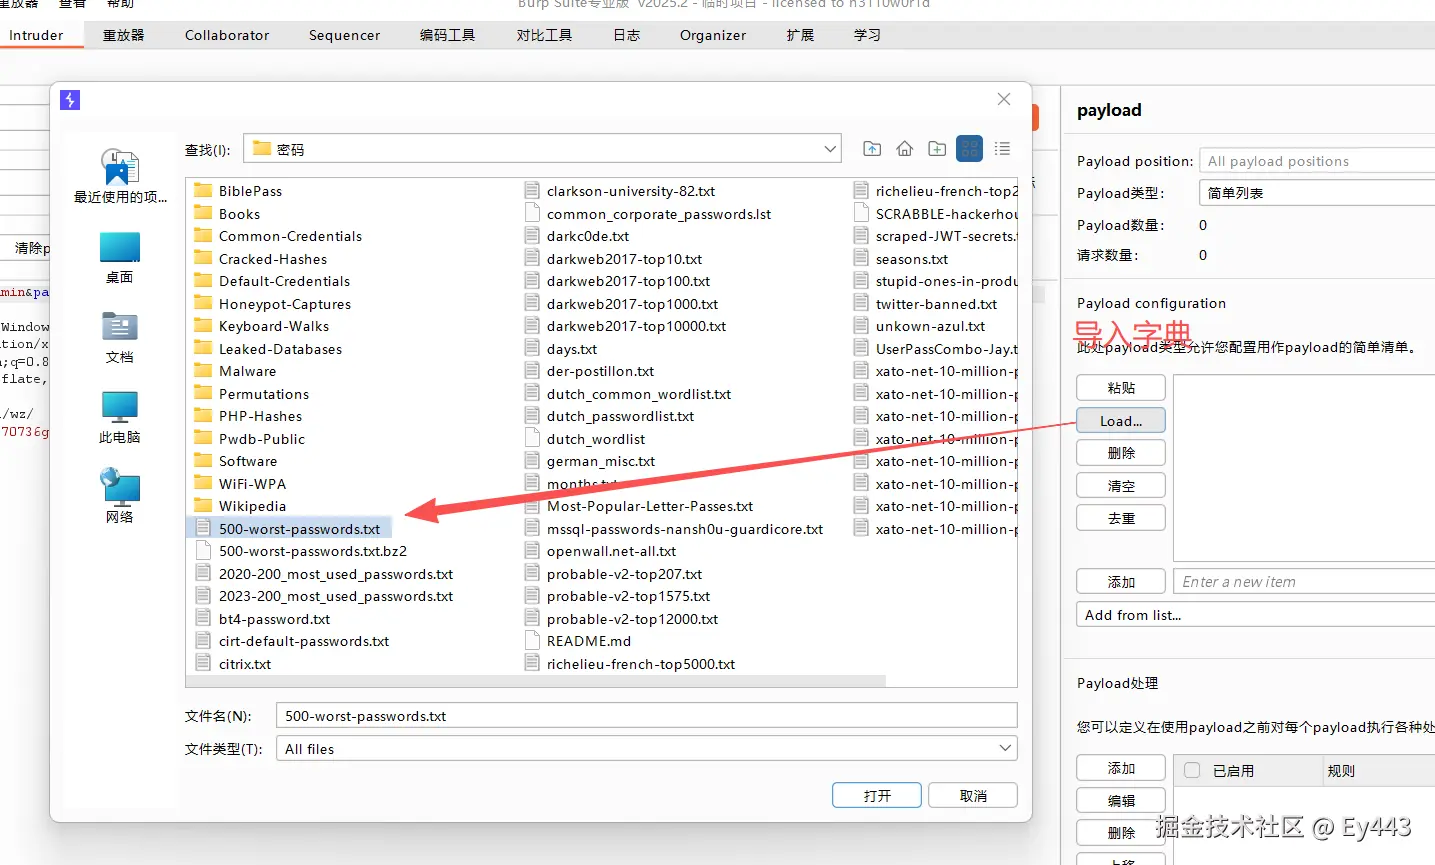Select the Permutations folder
1435x865 pixels.
coord(251,394)
